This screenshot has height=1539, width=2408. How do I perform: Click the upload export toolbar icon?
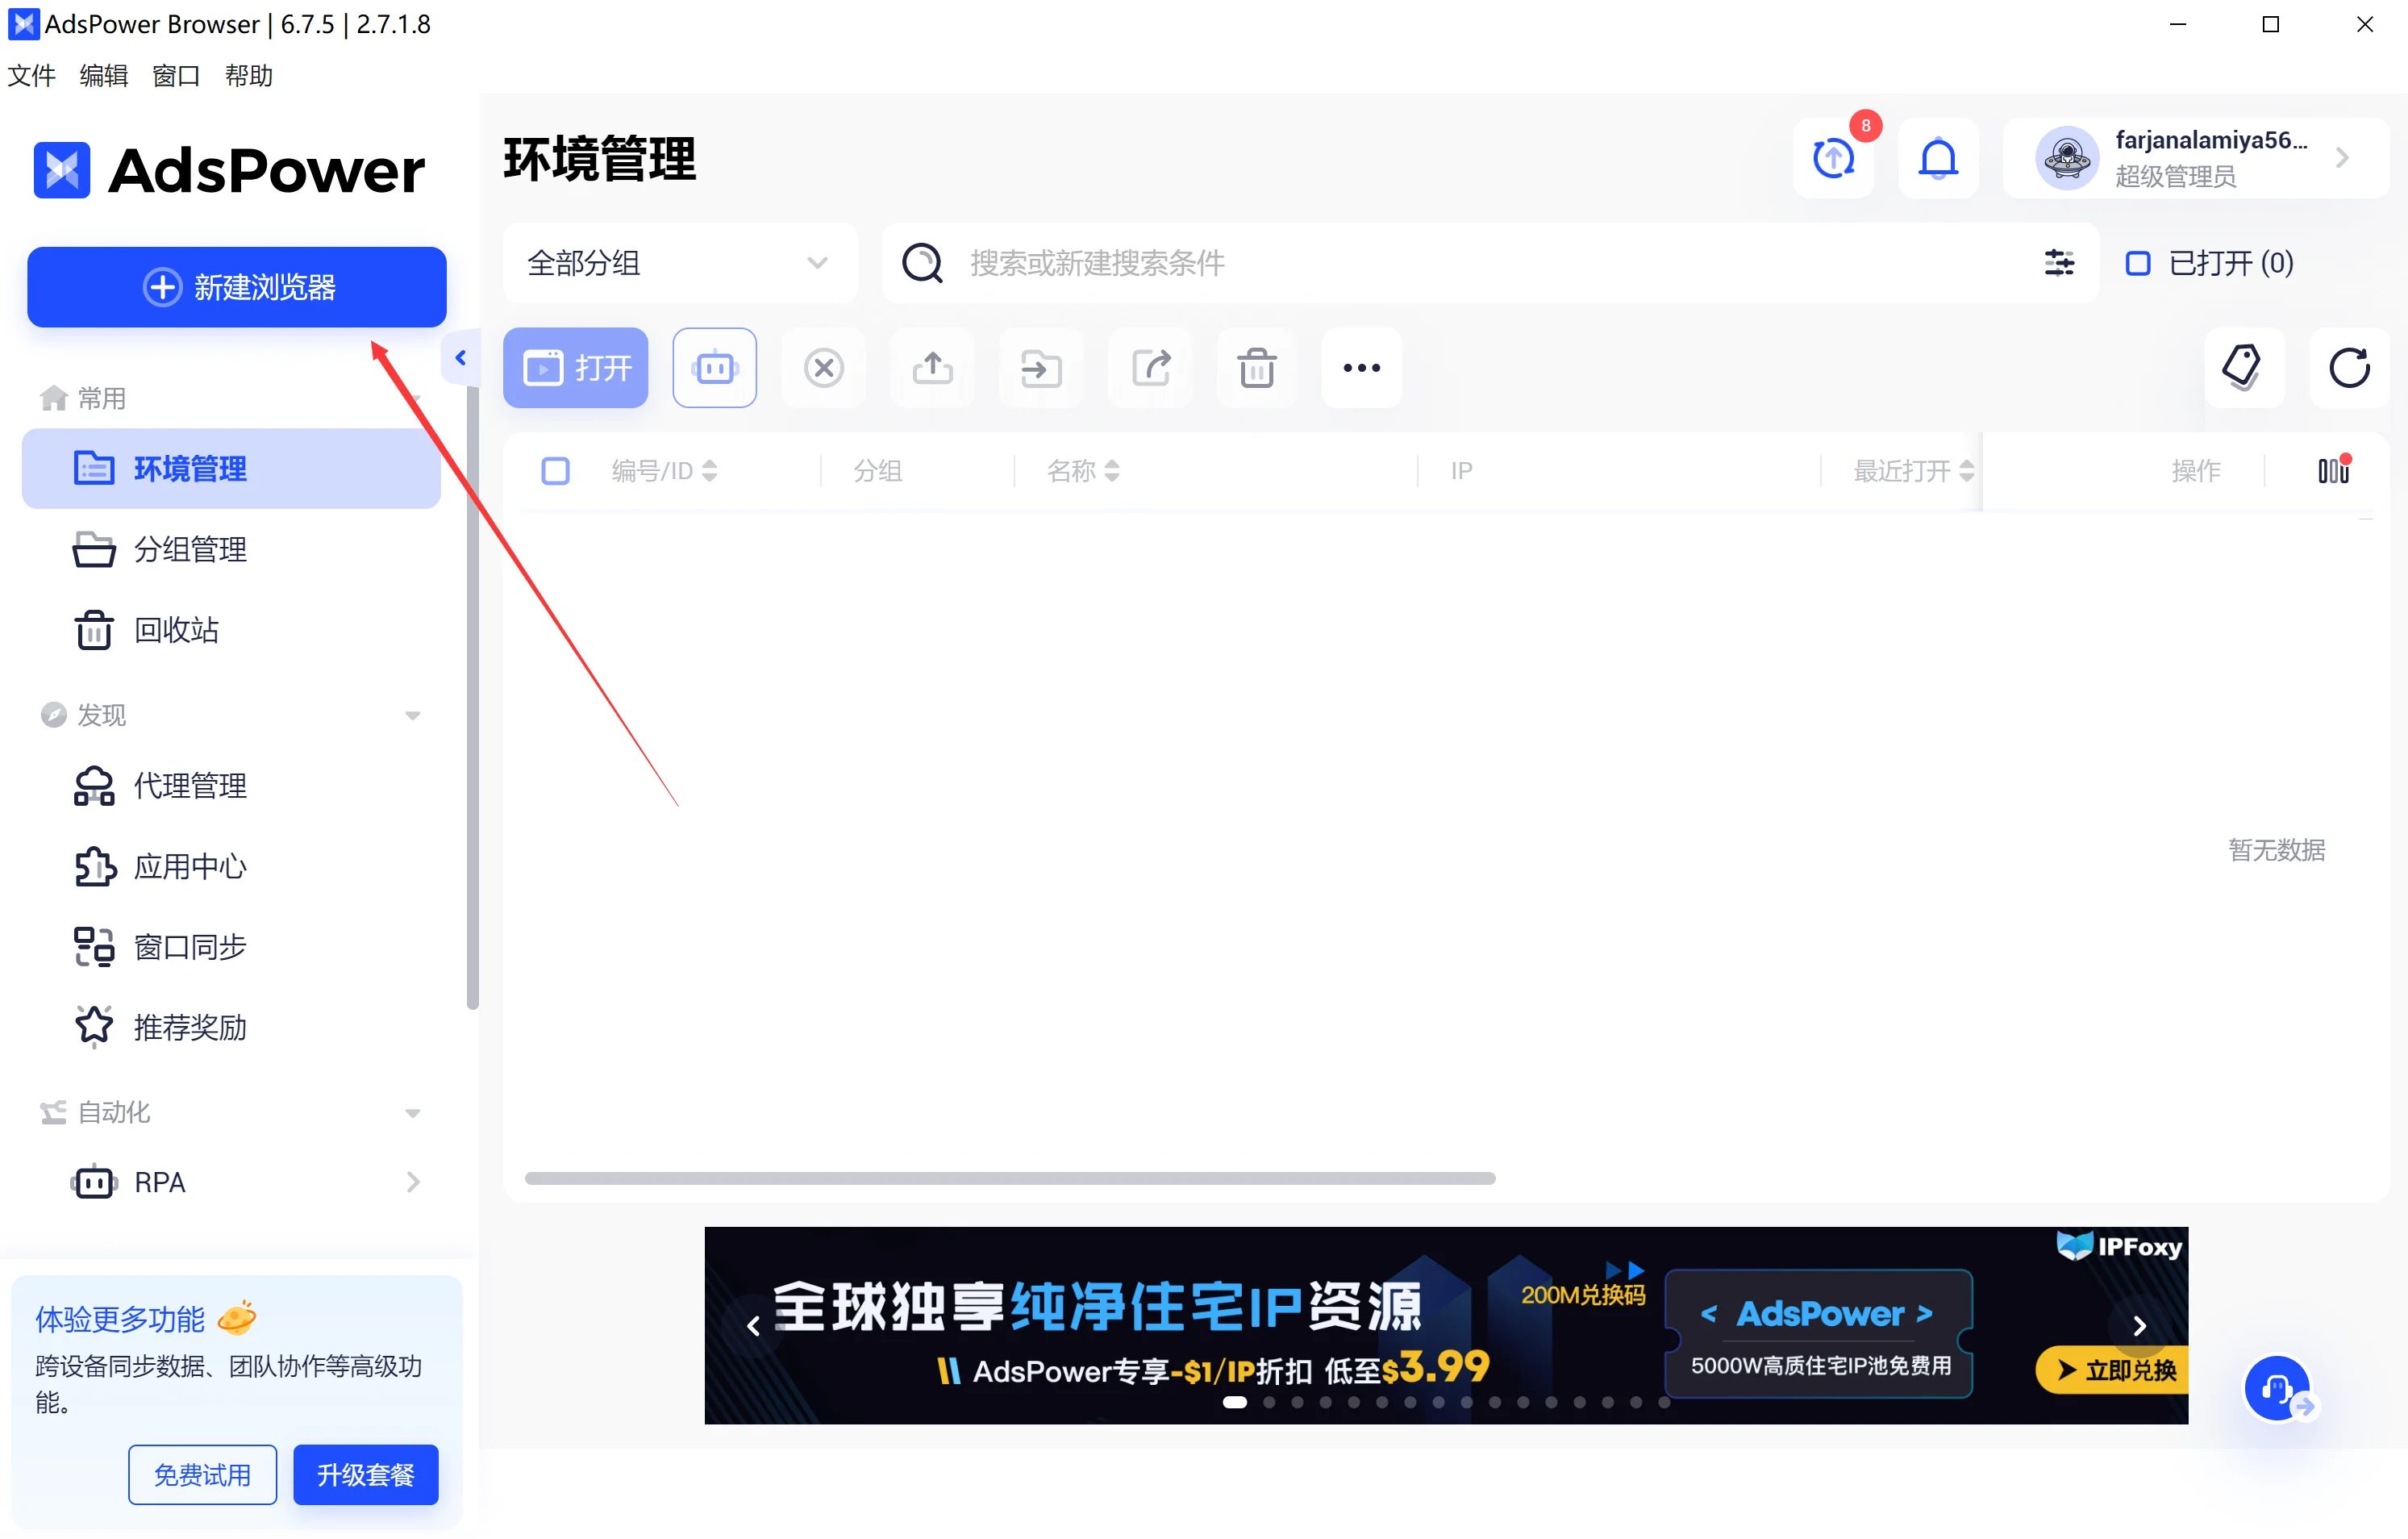coord(932,368)
